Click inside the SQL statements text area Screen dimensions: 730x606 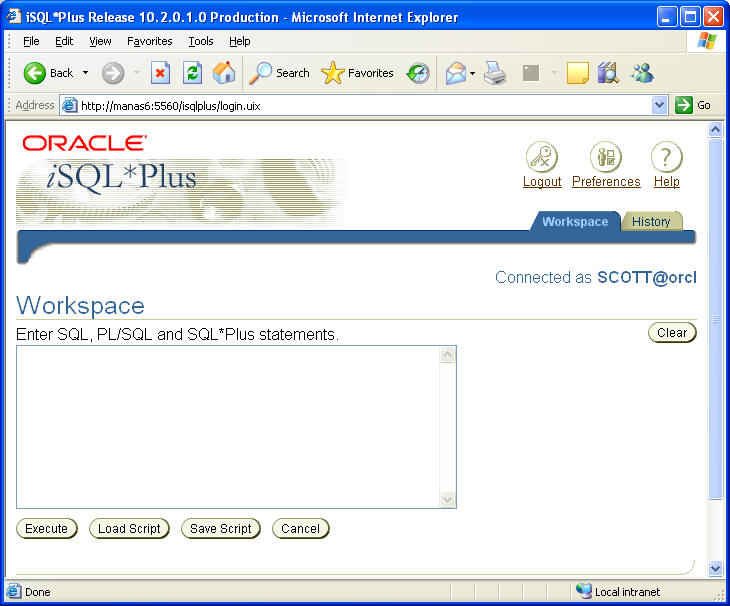click(228, 427)
